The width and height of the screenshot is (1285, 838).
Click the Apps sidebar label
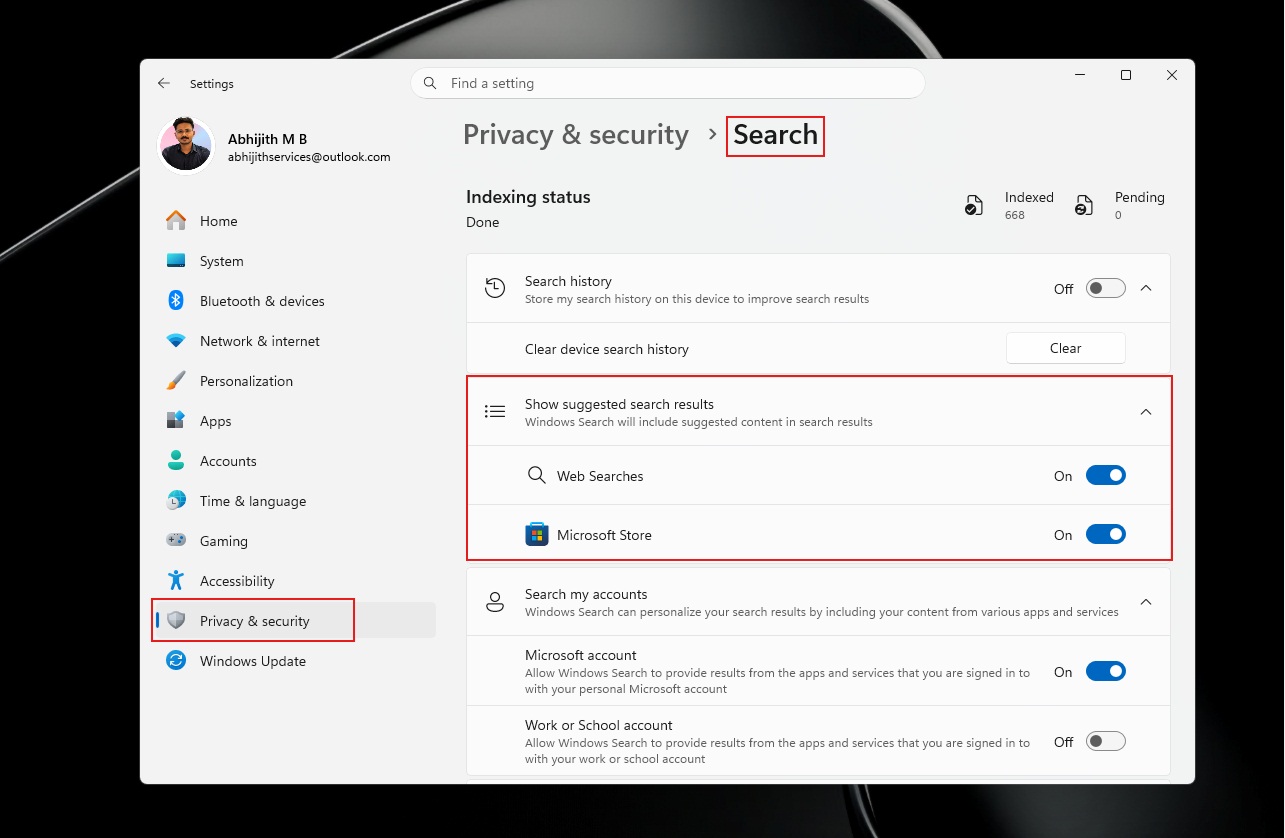pyautogui.click(x=216, y=421)
